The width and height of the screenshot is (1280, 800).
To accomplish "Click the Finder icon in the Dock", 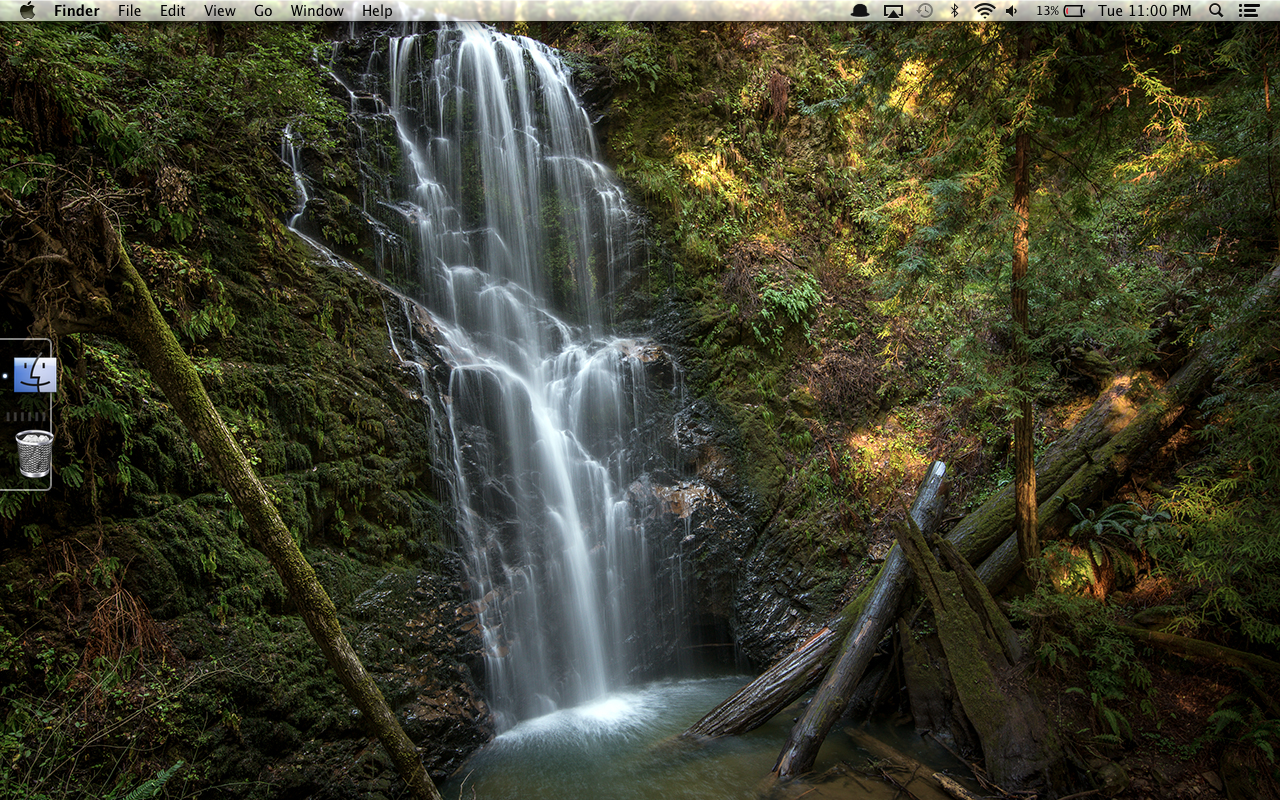I will (x=35, y=375).
